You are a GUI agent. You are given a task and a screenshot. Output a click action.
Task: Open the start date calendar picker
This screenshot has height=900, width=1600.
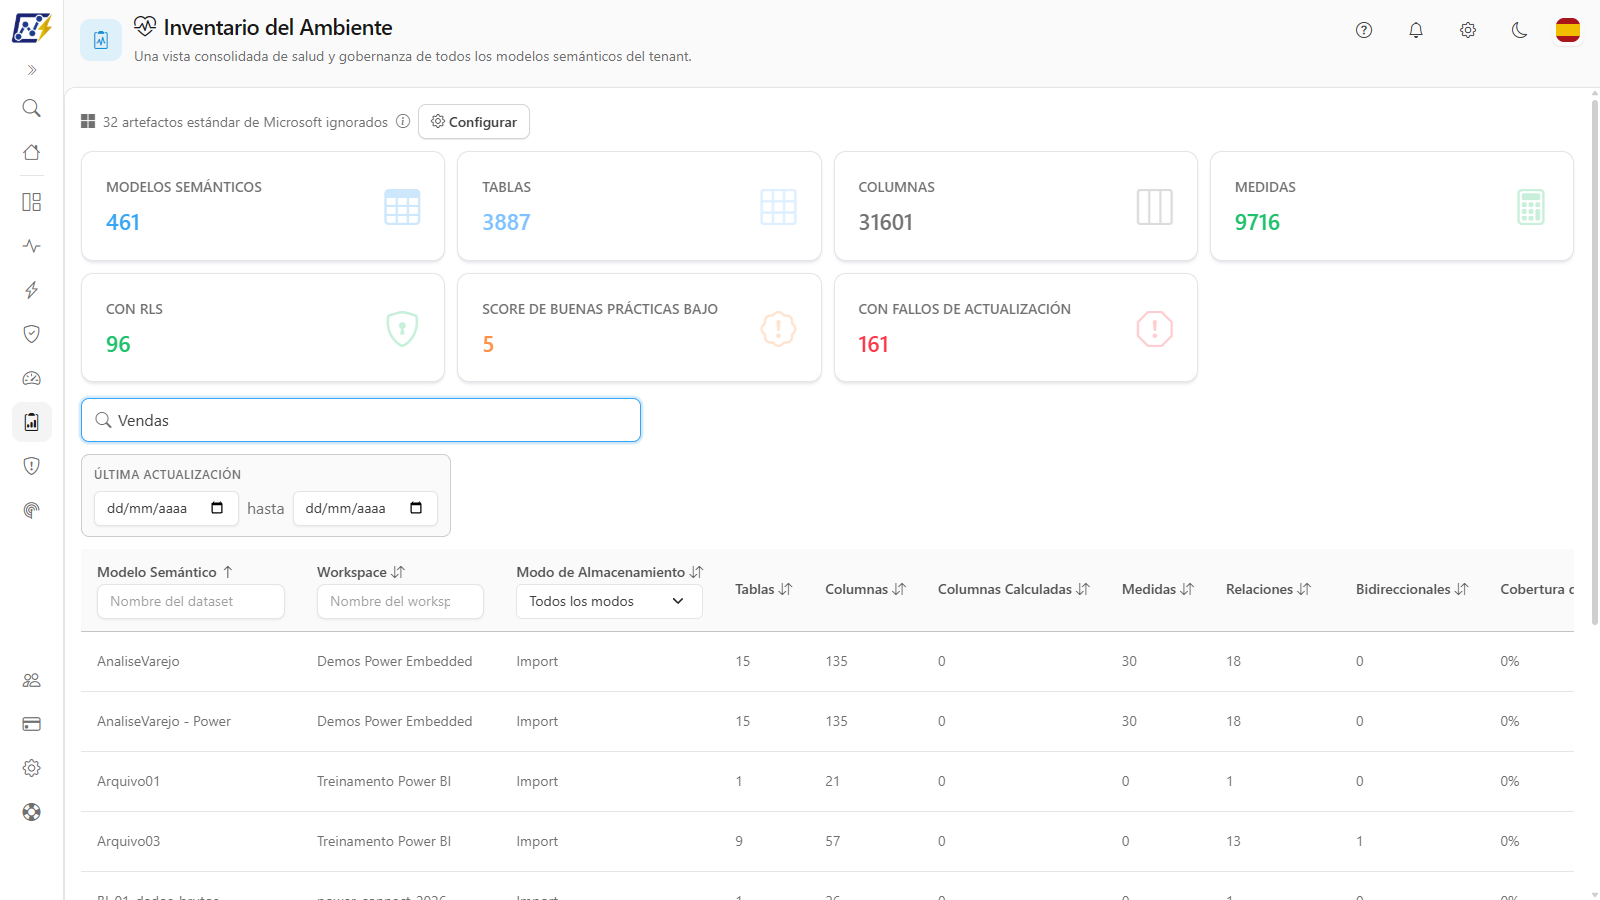pos(217,508)
